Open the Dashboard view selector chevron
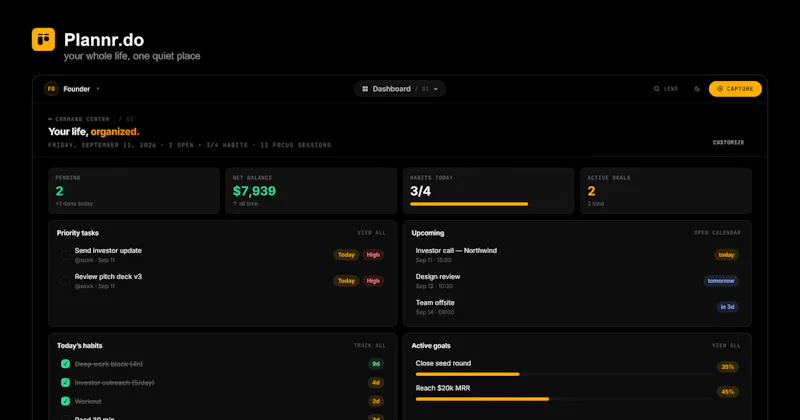800x420 pixels. pyautogui.click(x=436, y=89)
